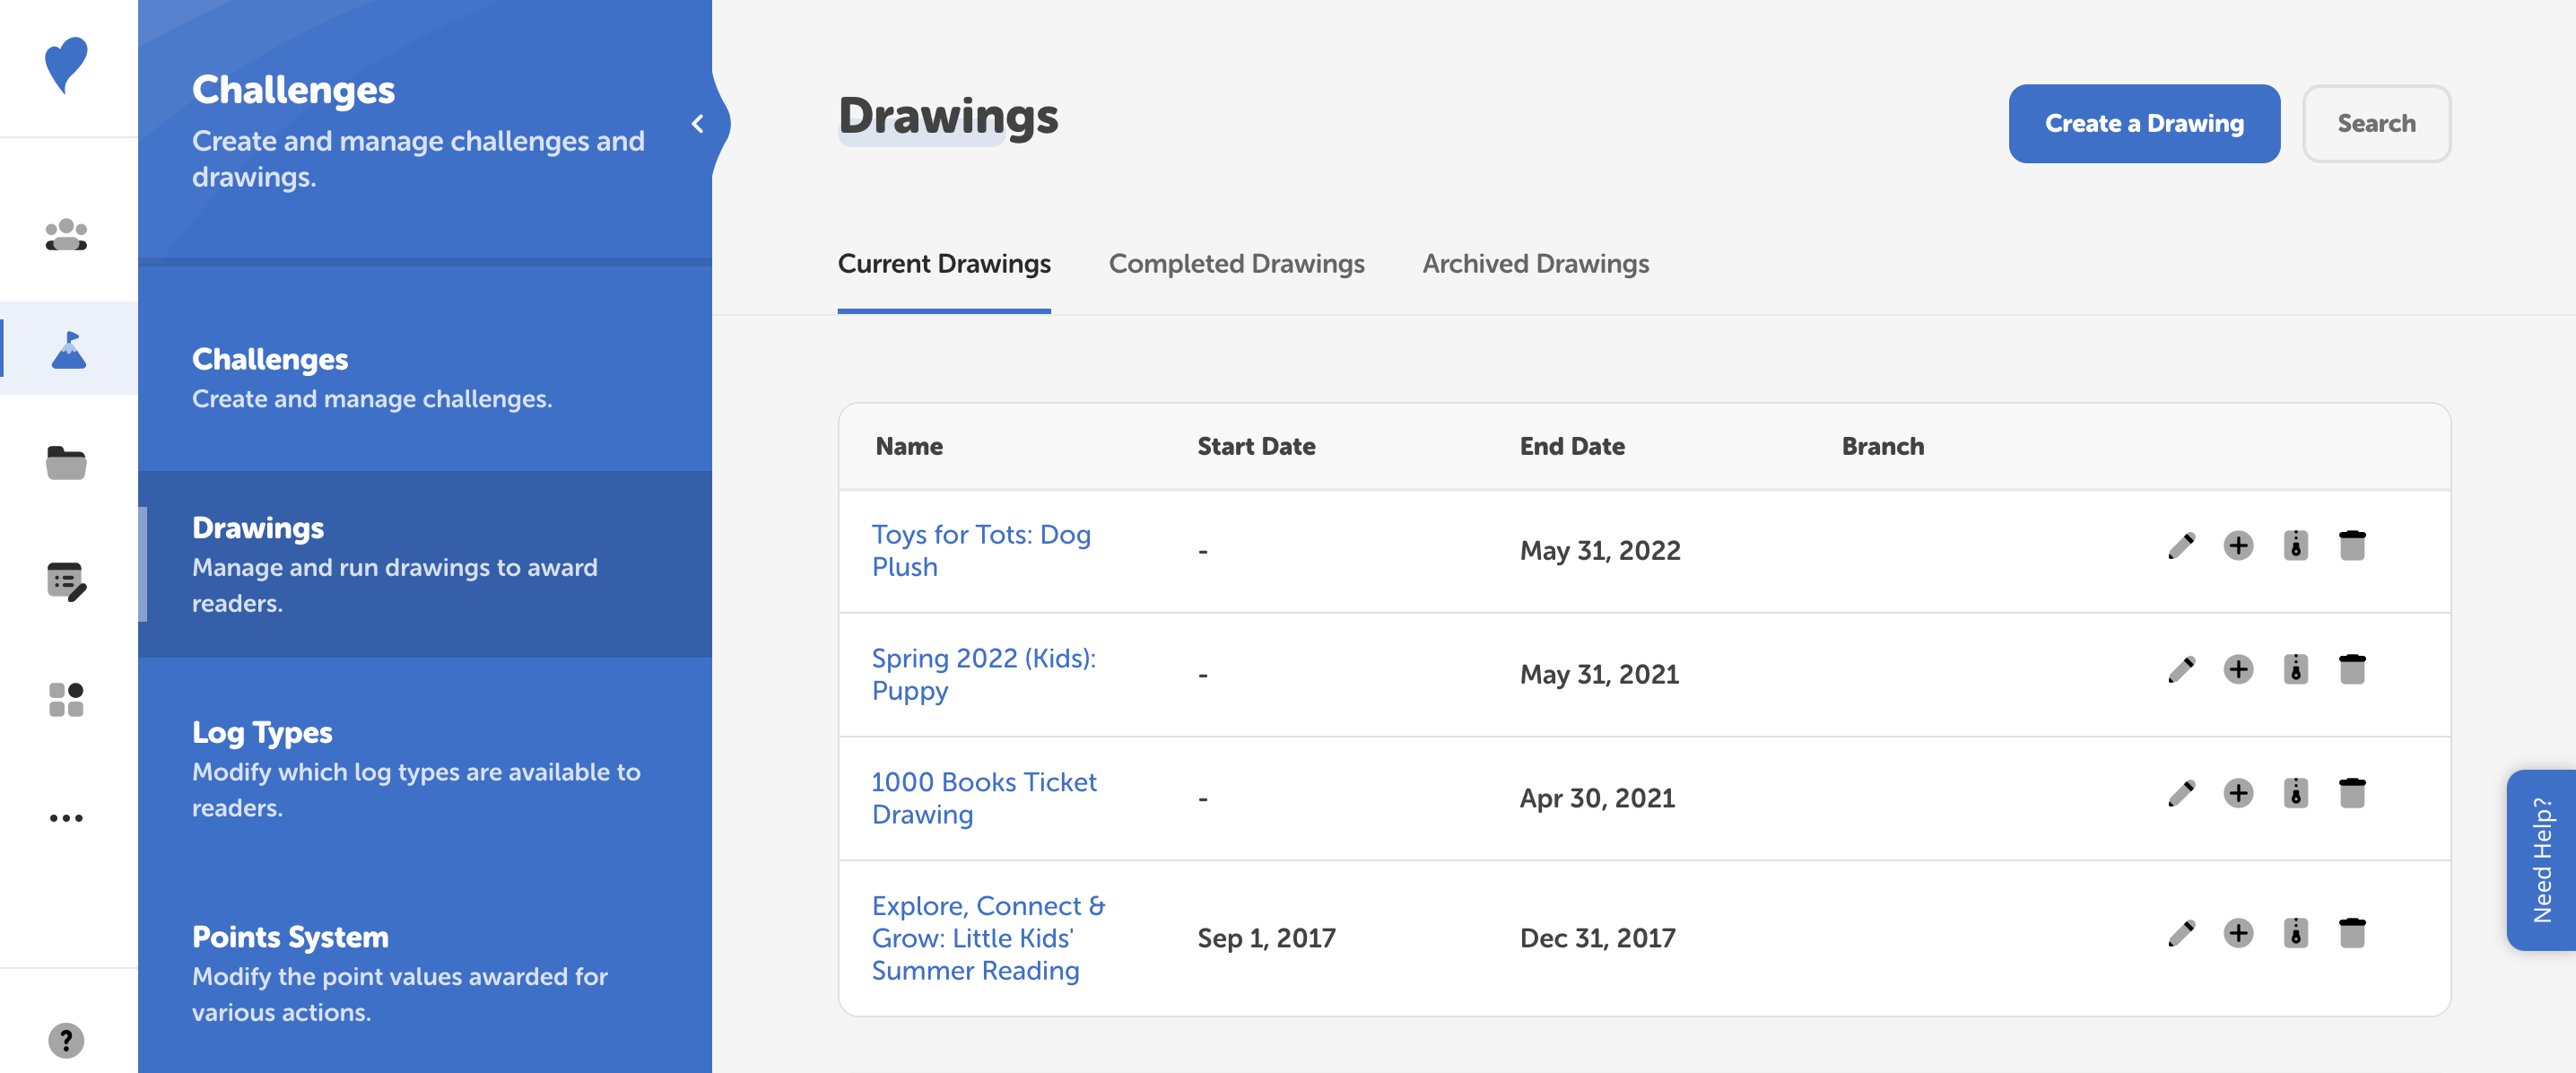The height and width of the screenshot is (1073, 2576).
Task: Delete the 1000 Books Ticket Drawing
Action: click(x=2353, y=795)
